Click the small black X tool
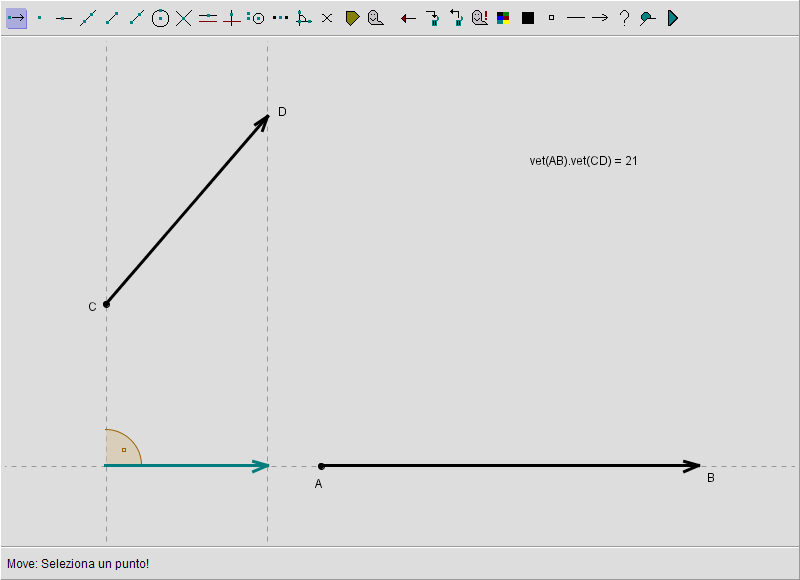800x580 pixels. pos(327,18)
